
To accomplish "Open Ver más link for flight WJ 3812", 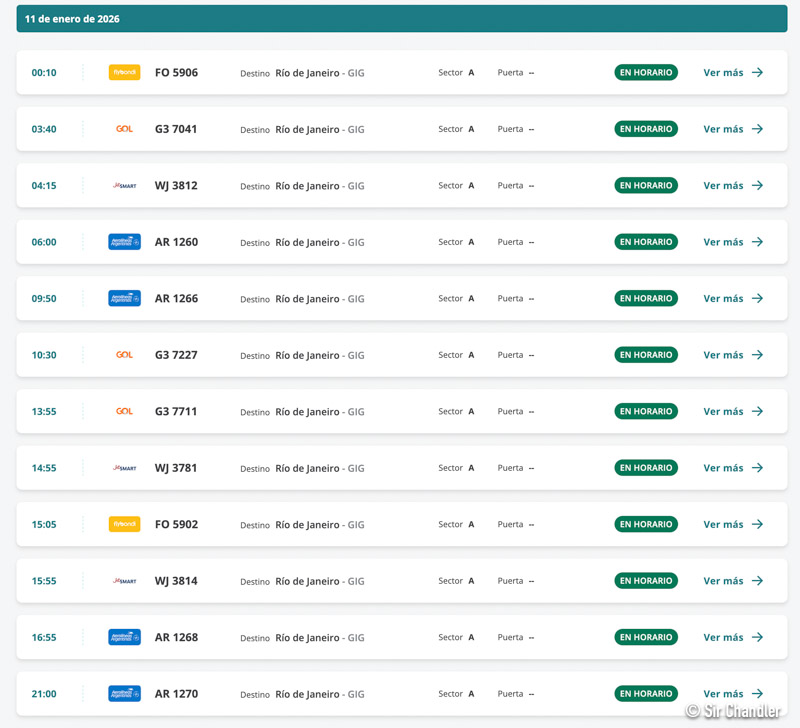I will (723, 186).
